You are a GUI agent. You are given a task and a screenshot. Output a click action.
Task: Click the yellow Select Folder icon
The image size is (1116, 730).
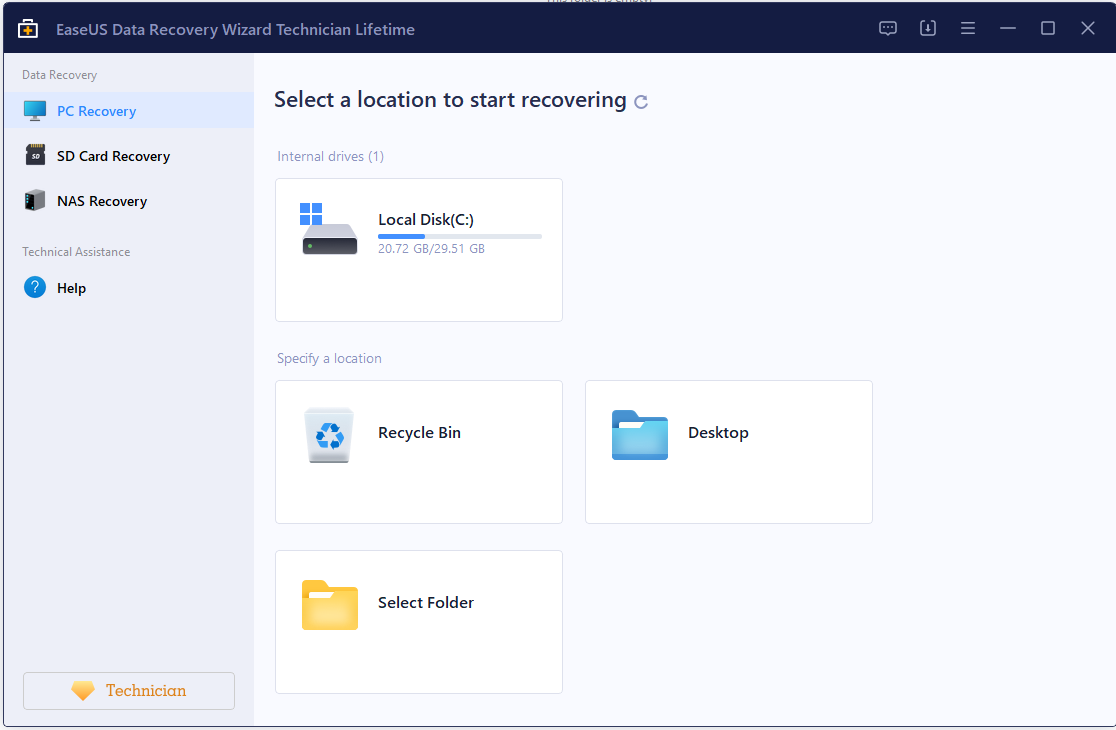pyautogui.click(x=330, y=605)
